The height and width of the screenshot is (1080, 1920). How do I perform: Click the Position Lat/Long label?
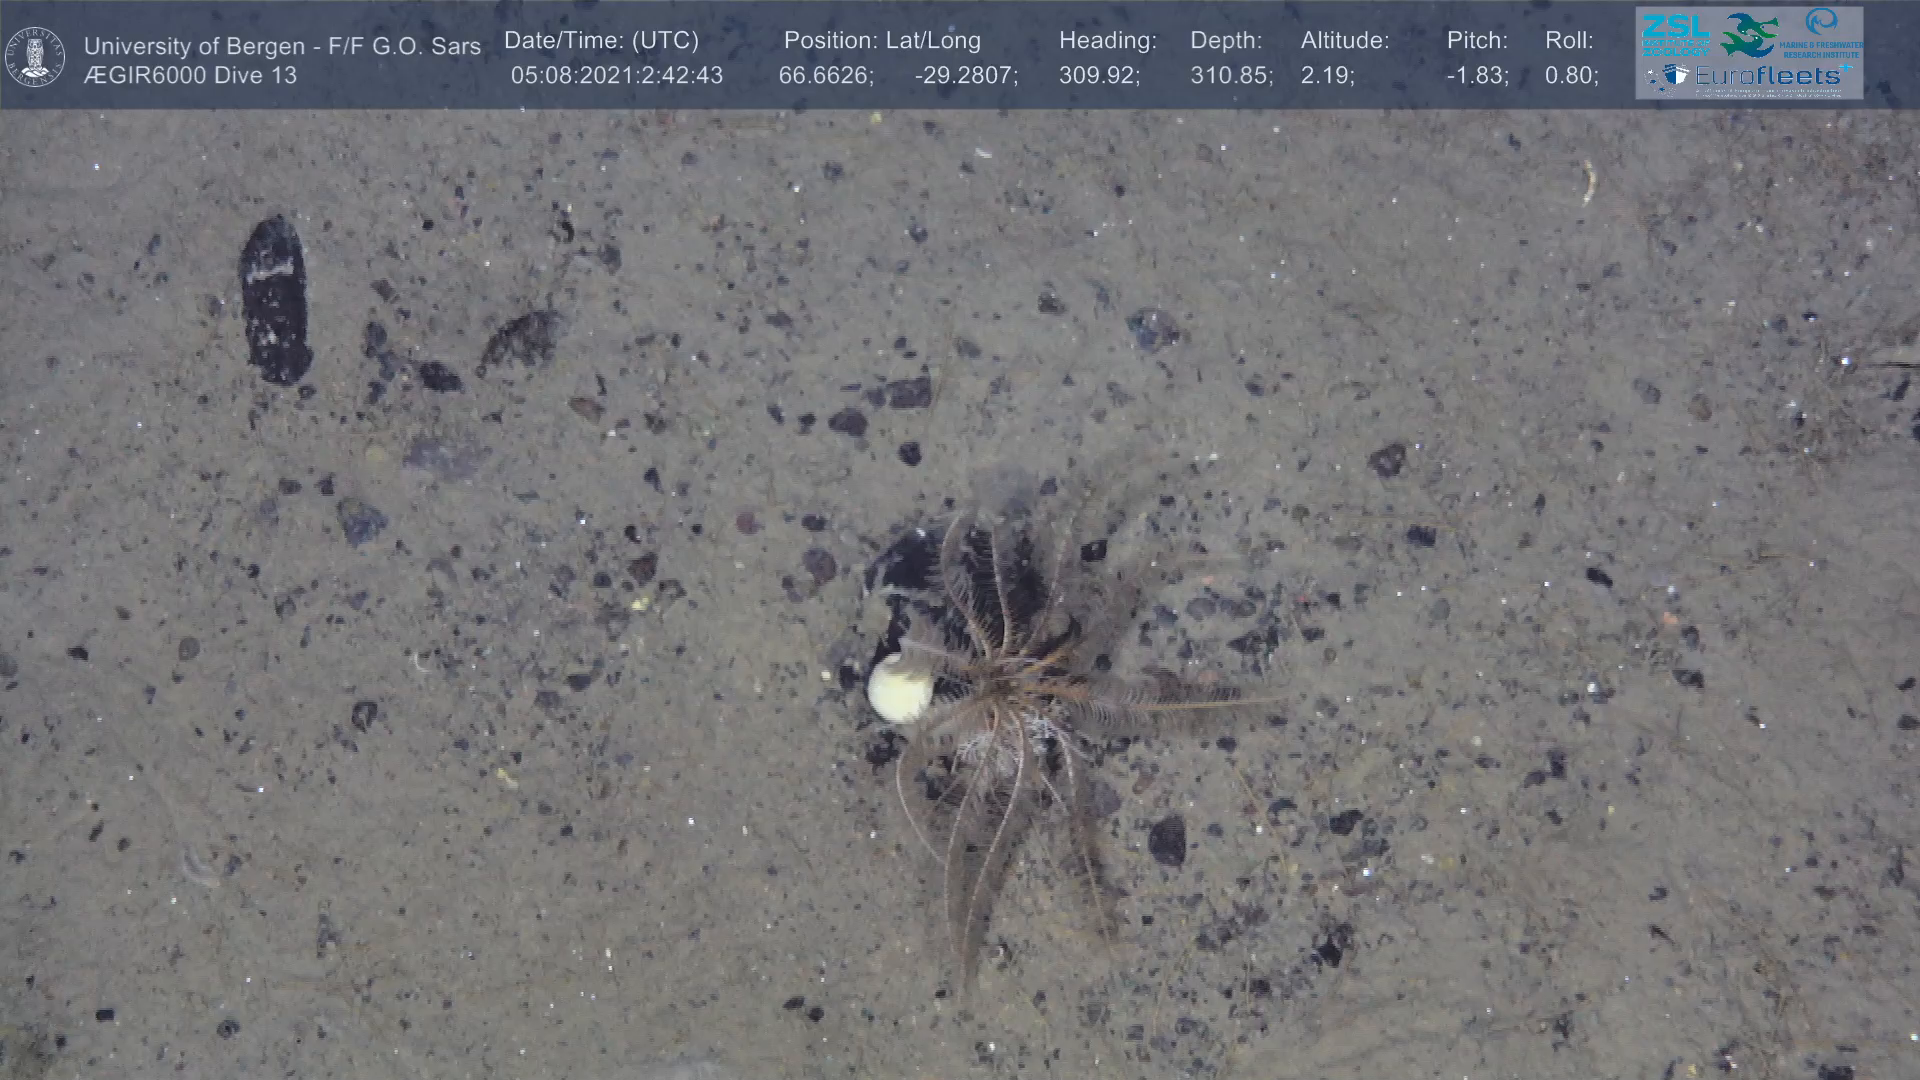882,41
